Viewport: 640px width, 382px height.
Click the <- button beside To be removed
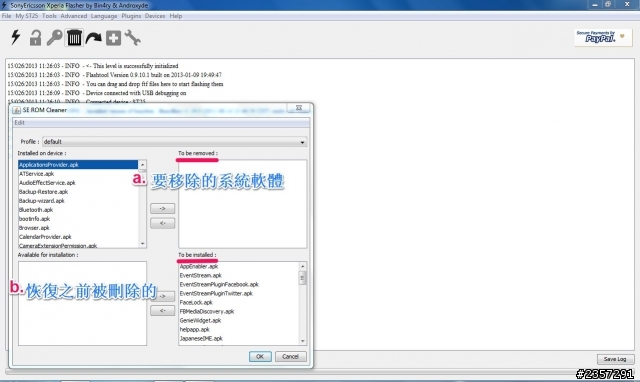162,223
